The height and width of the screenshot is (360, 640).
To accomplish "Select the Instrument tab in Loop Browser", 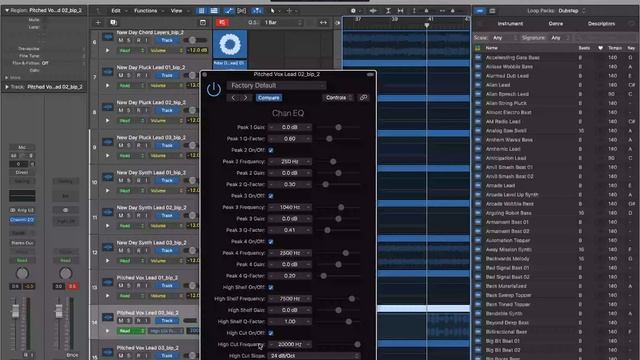I will tap(510, 24).
